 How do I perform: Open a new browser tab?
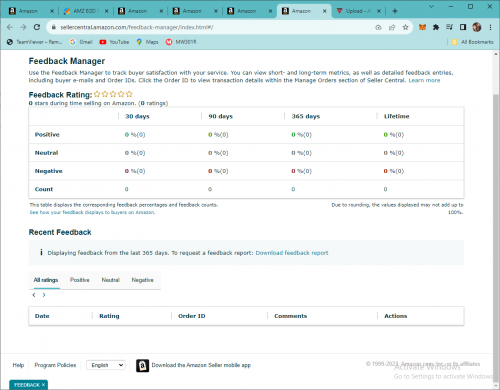point(395,11)
